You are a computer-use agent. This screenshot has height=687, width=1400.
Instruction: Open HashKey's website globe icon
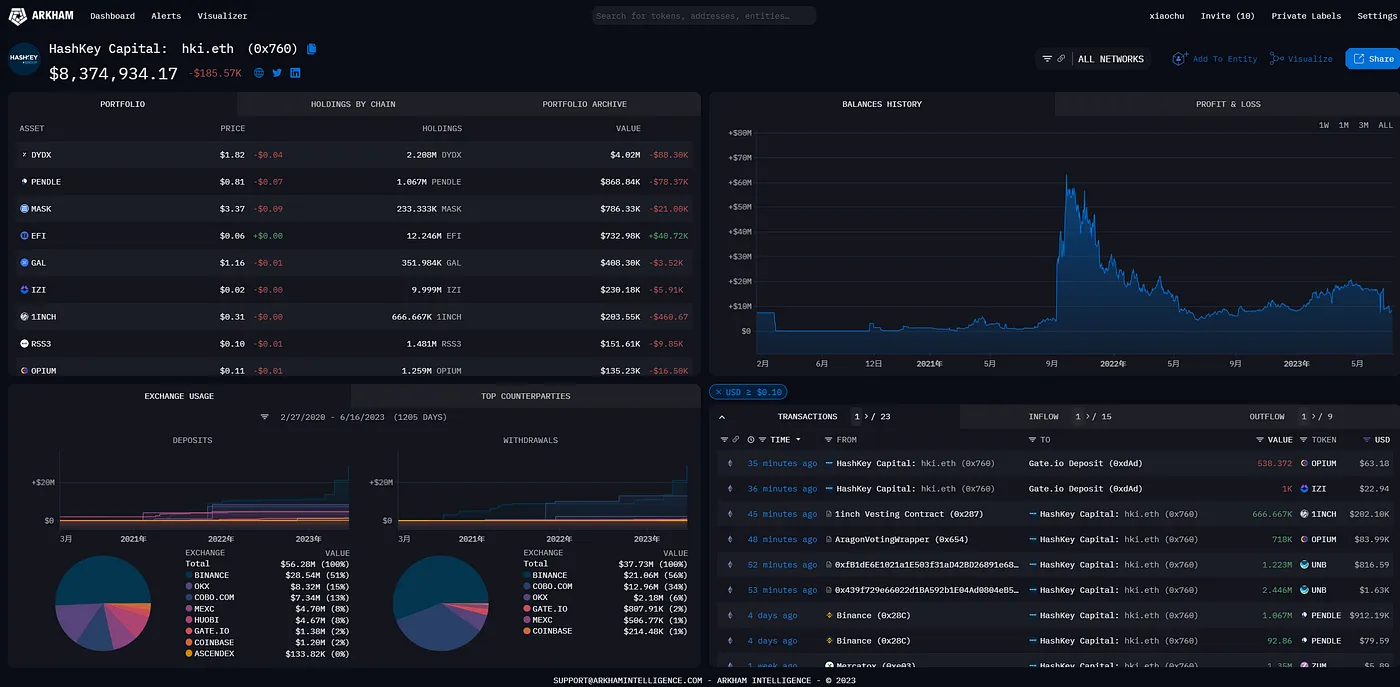click(259, 73)
